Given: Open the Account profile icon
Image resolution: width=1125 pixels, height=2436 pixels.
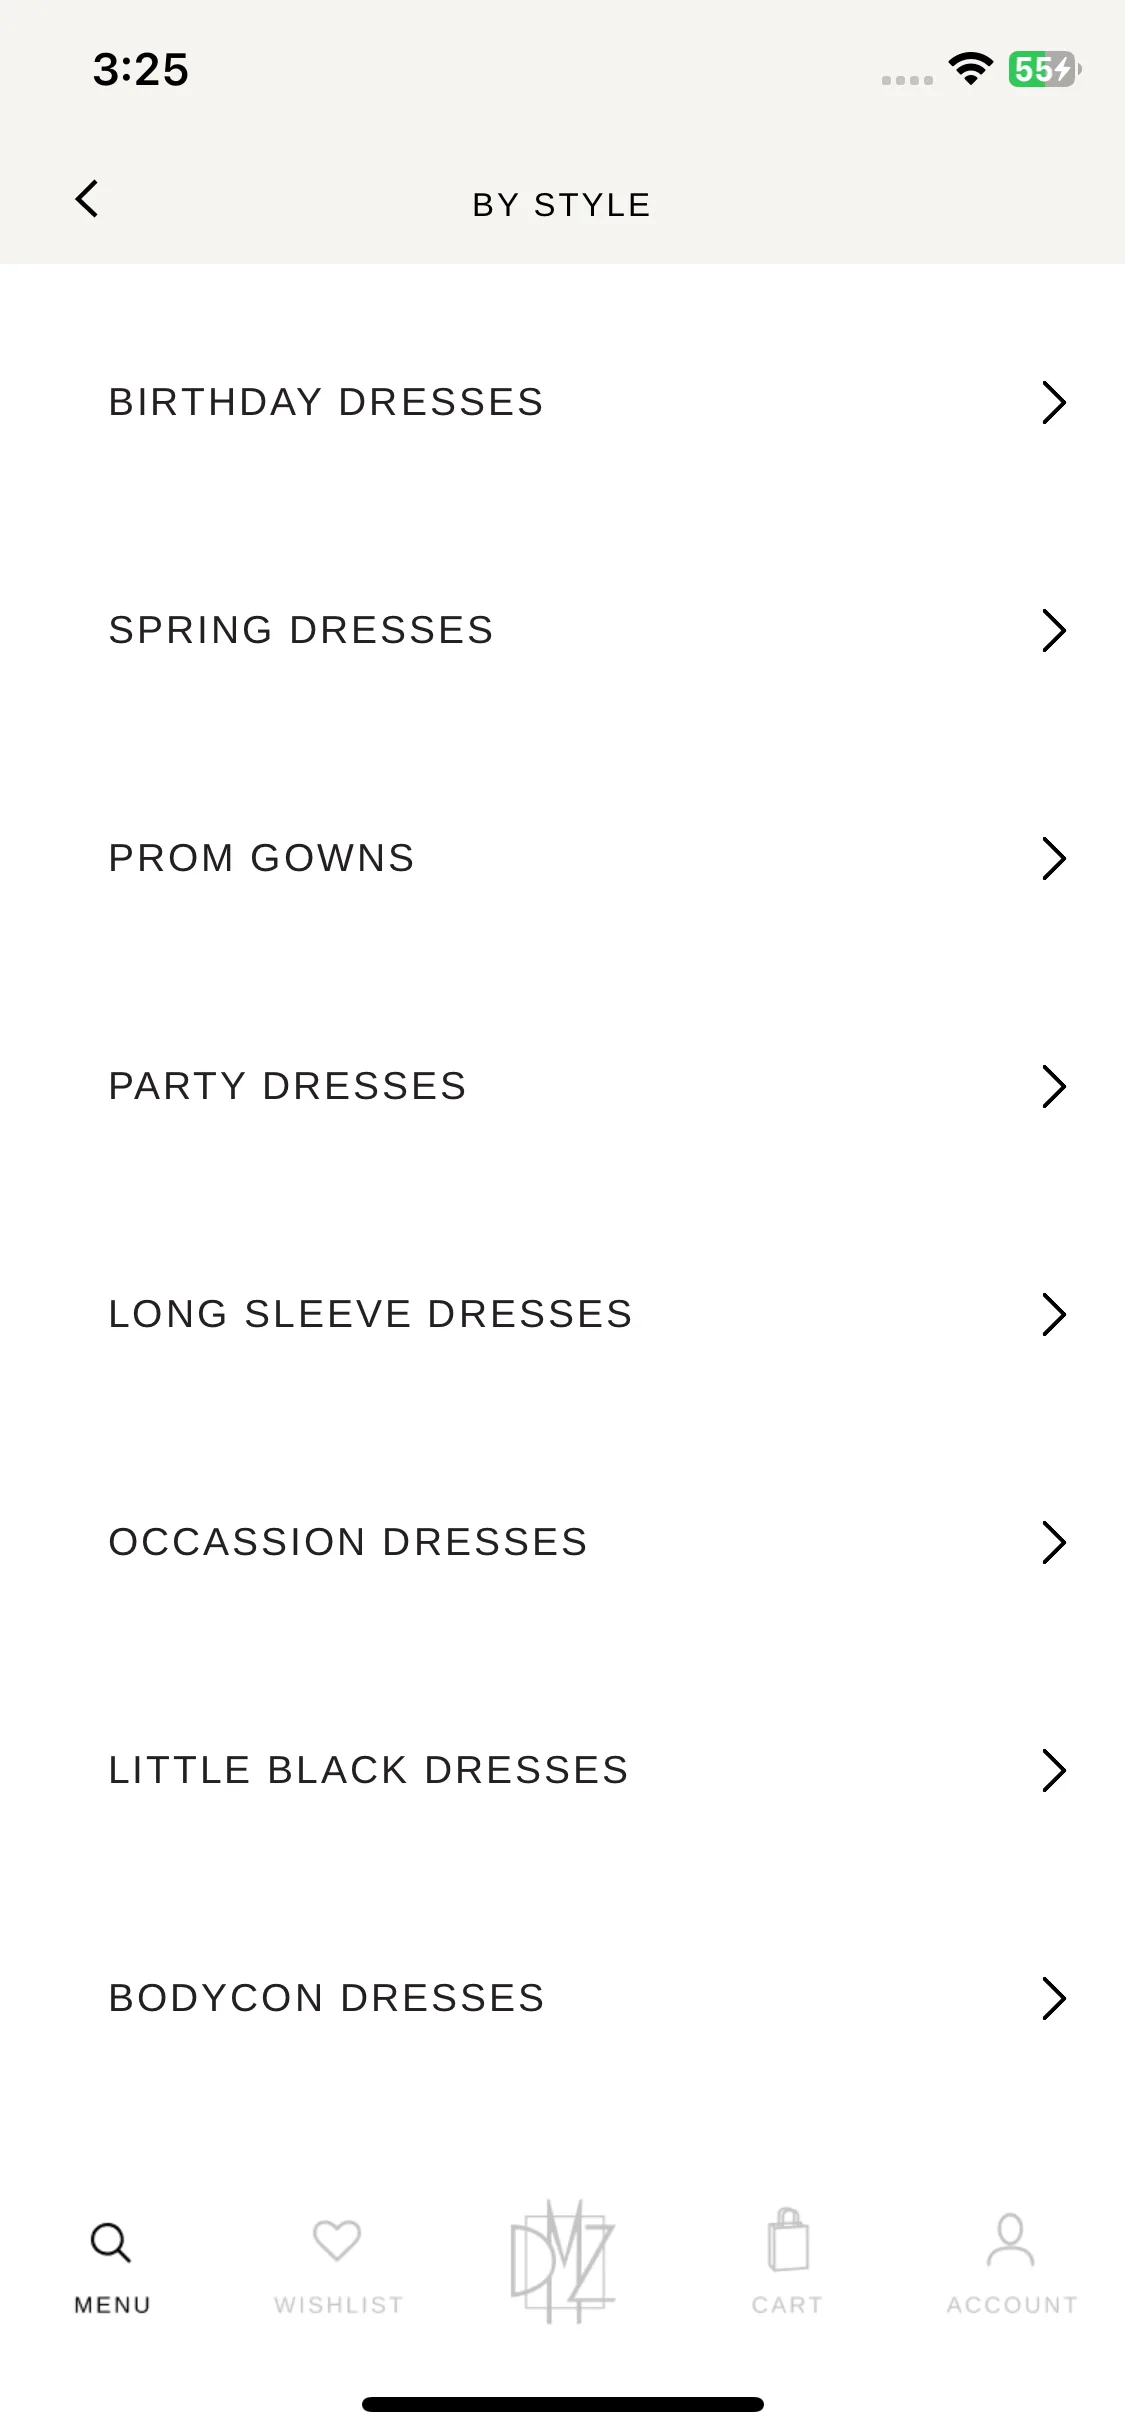Looking at the screenshot, I should pyautogui.click(x=1011, y=2240).
